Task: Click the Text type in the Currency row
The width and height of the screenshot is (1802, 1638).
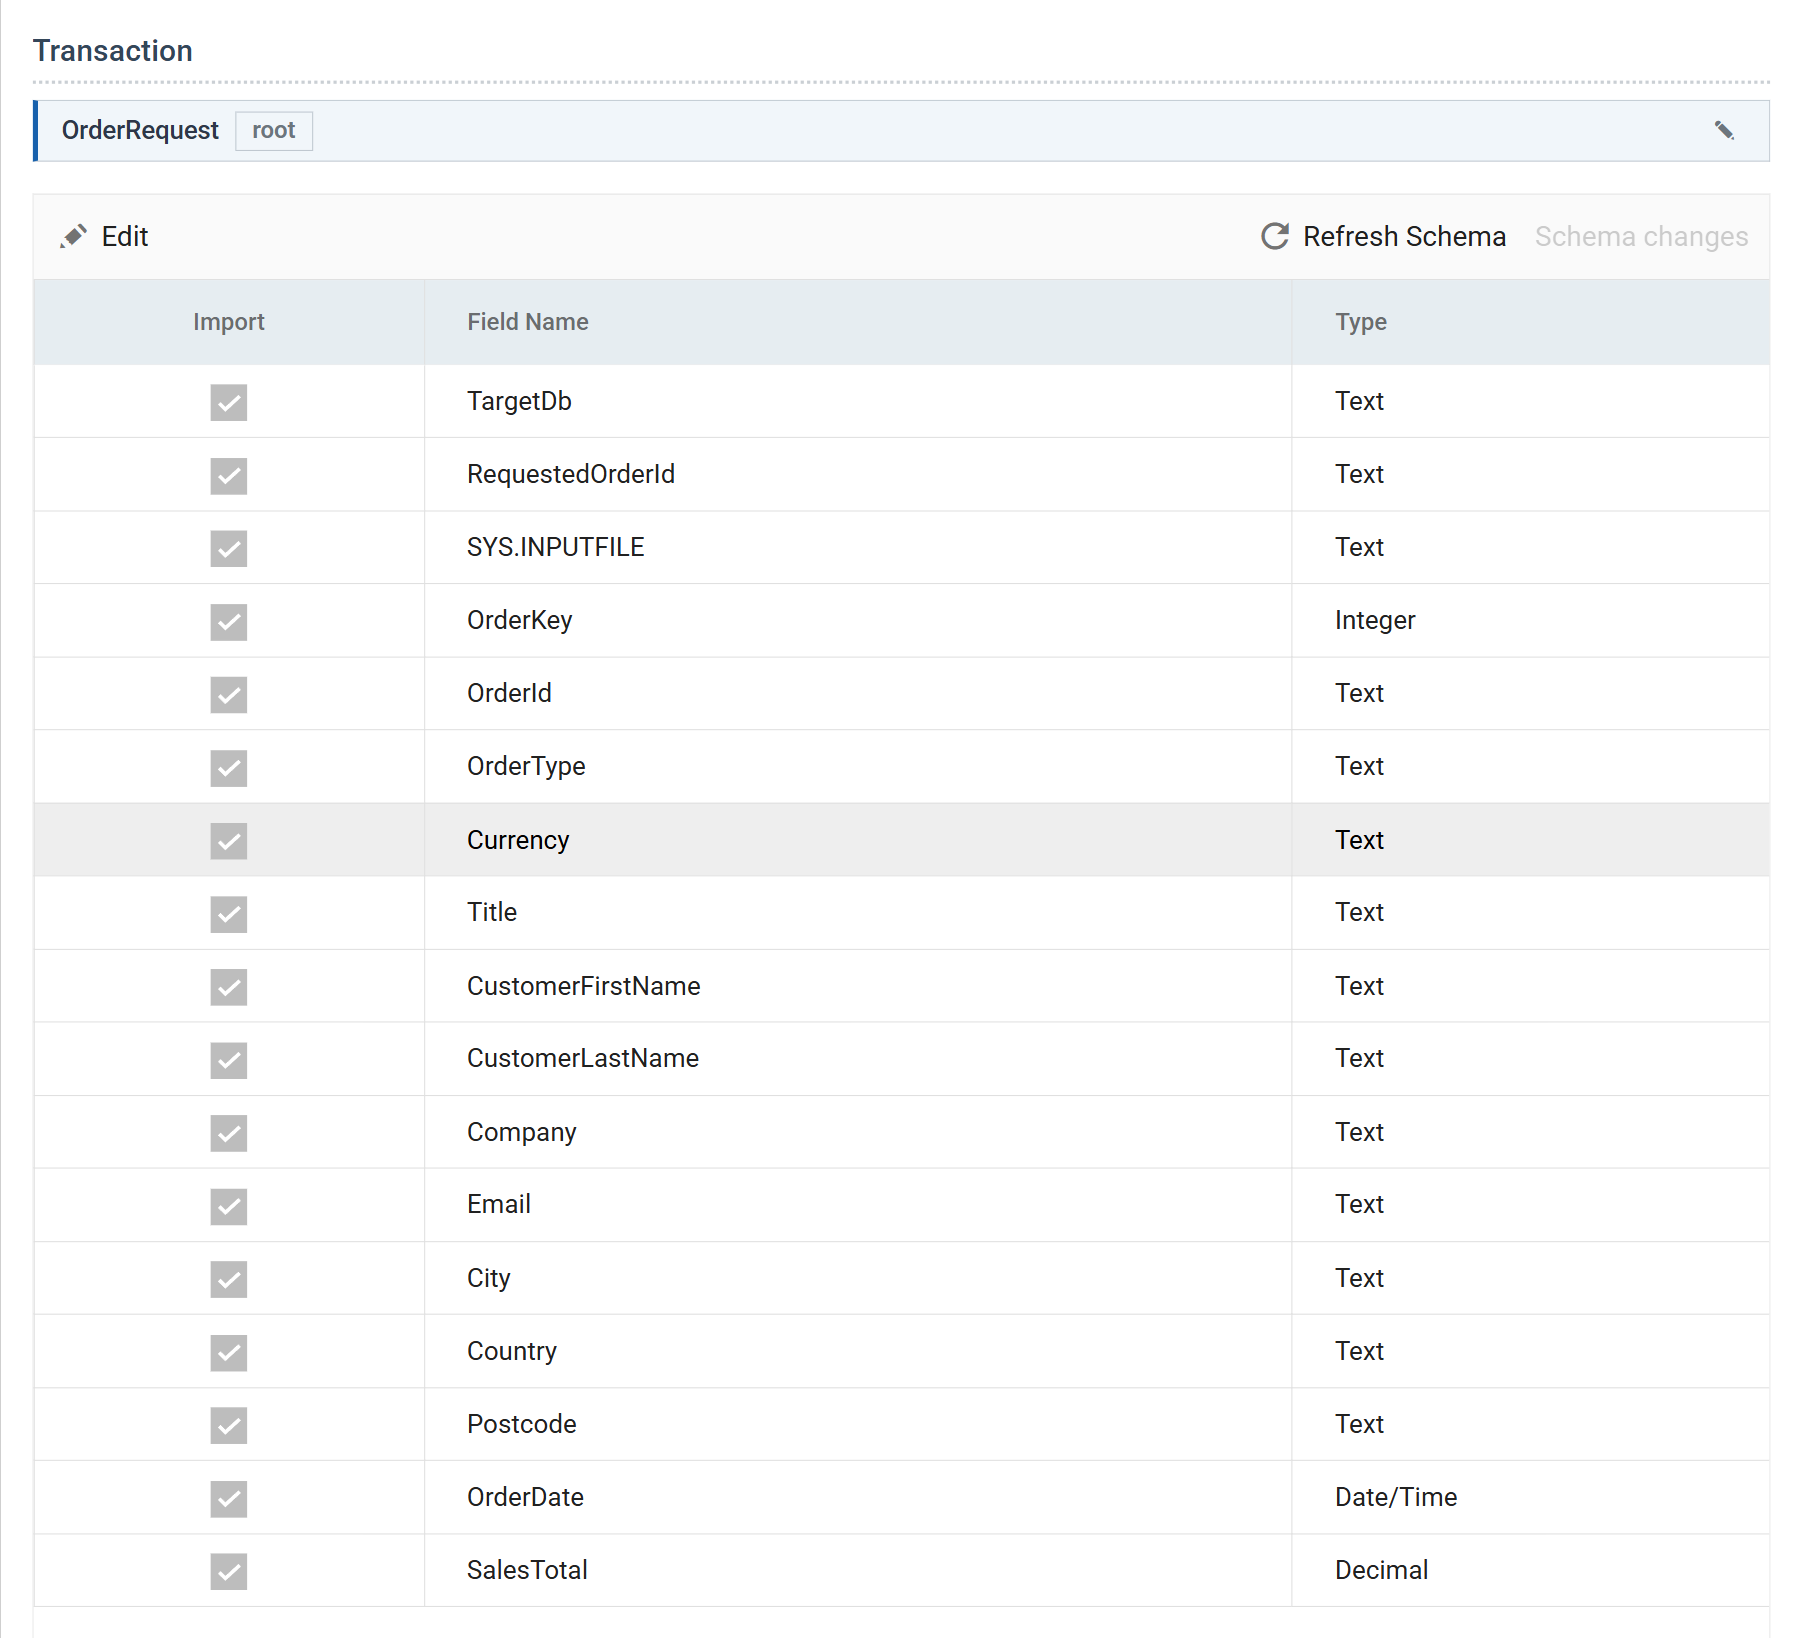Action: [1359, 840]
